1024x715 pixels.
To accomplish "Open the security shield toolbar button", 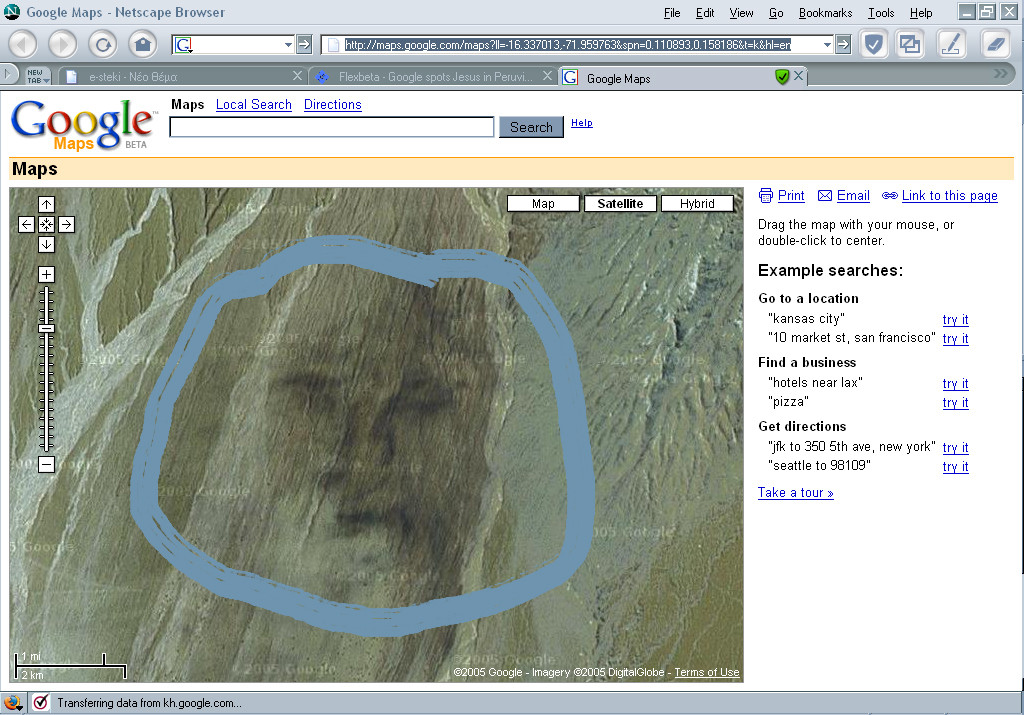I will tap(874, 44).
